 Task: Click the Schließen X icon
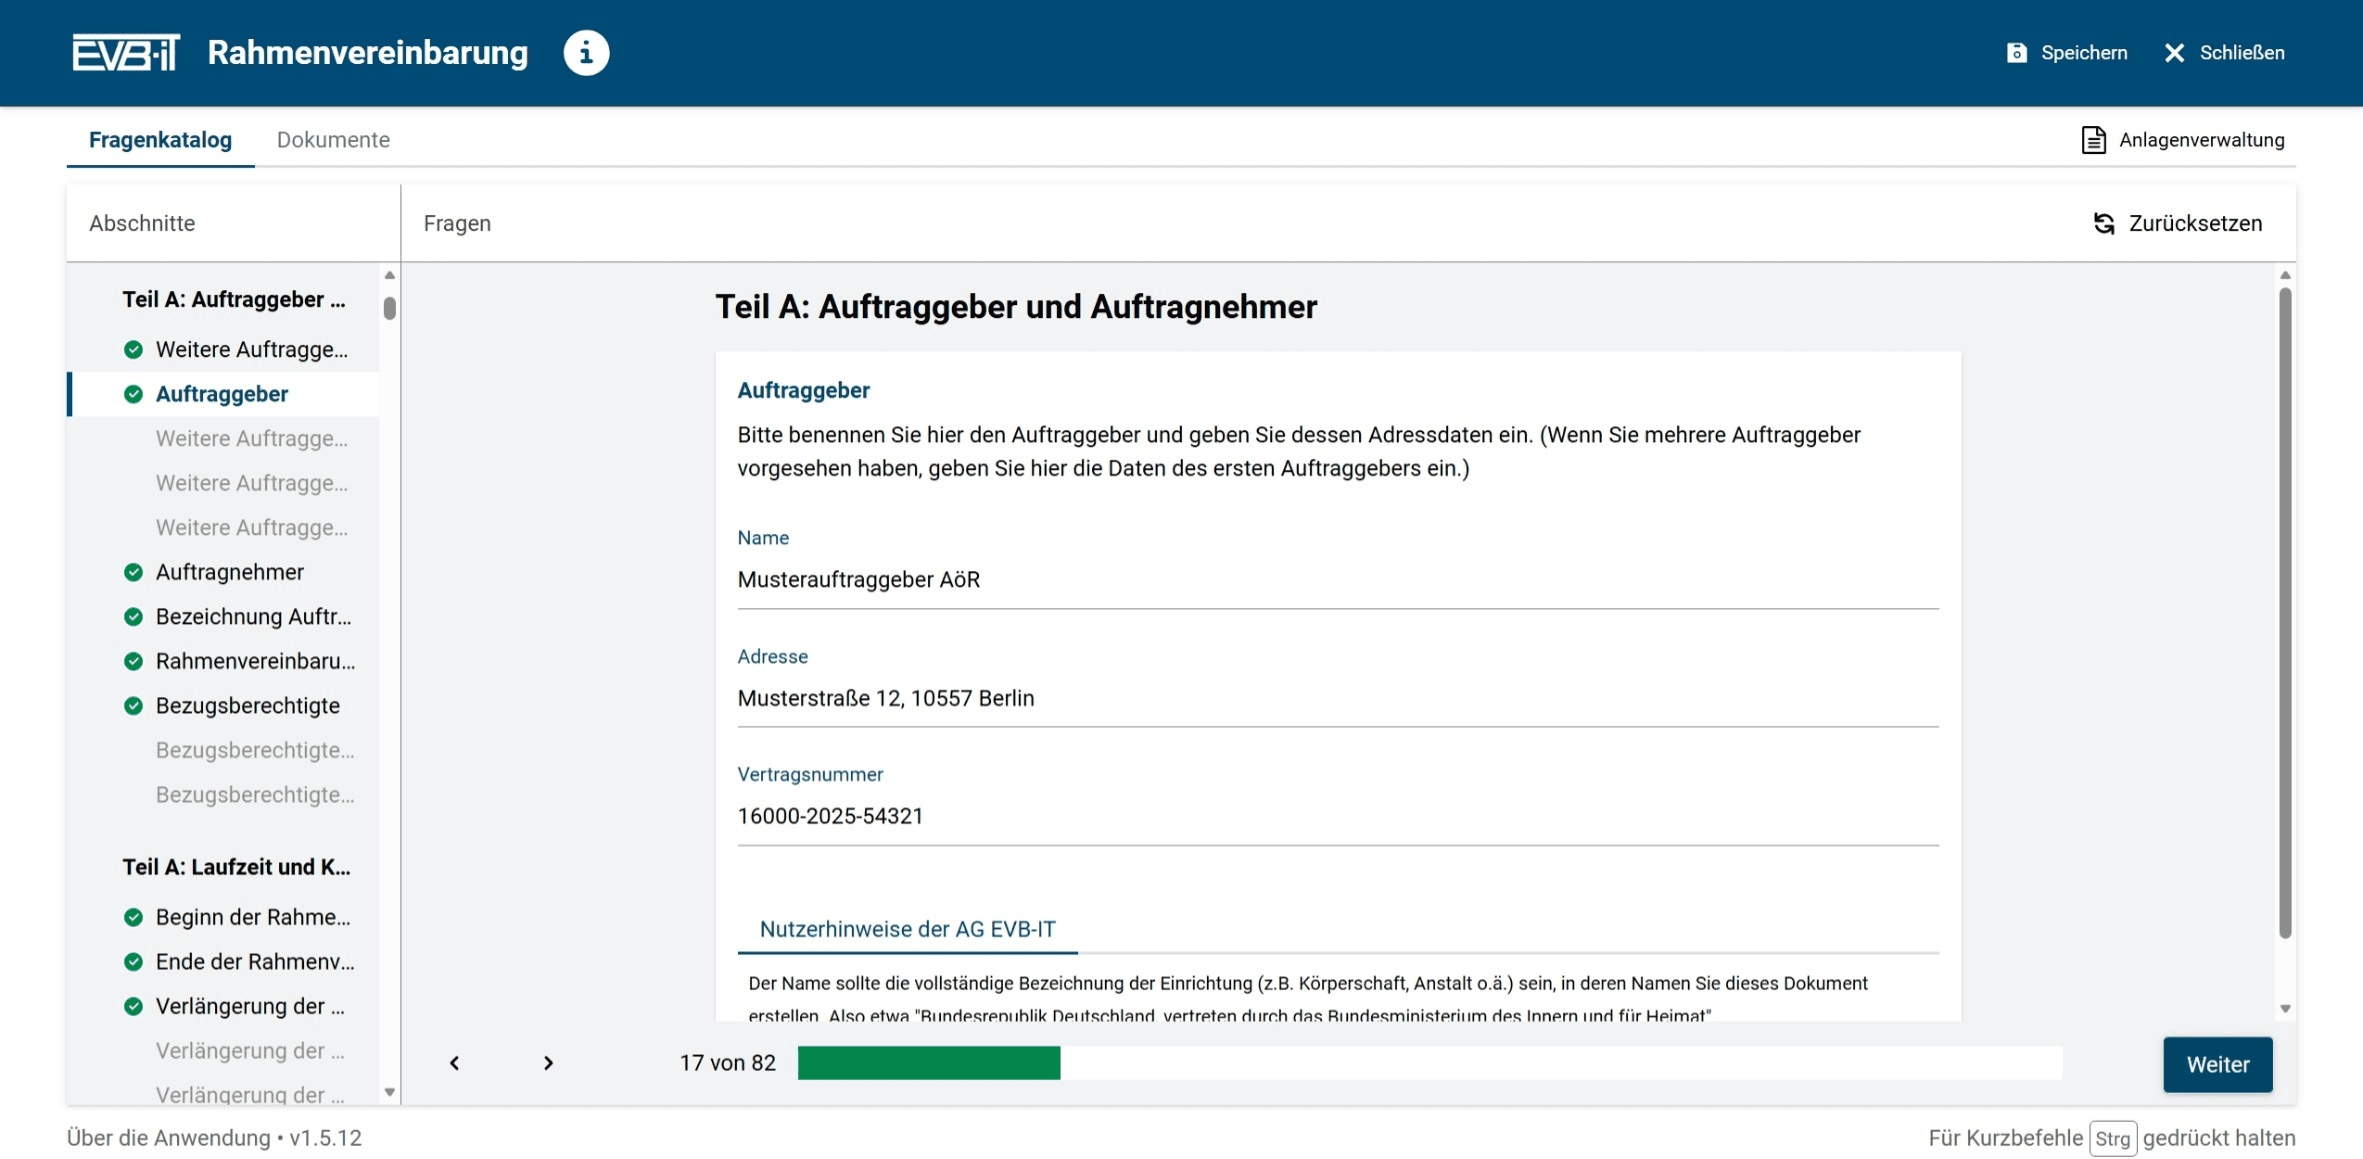(x=2174, y=53)
